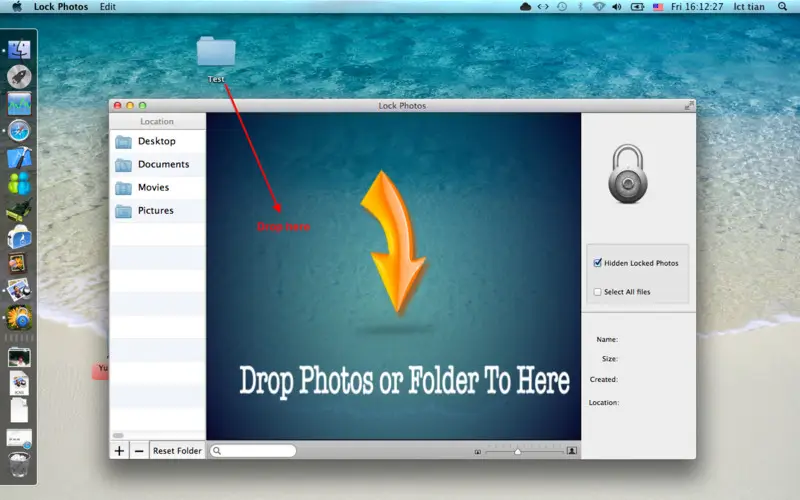The height and width of the screenshot is (500, 800).
Task: Click the magnifier icon in search field
Action: click(x=217, y=451)
